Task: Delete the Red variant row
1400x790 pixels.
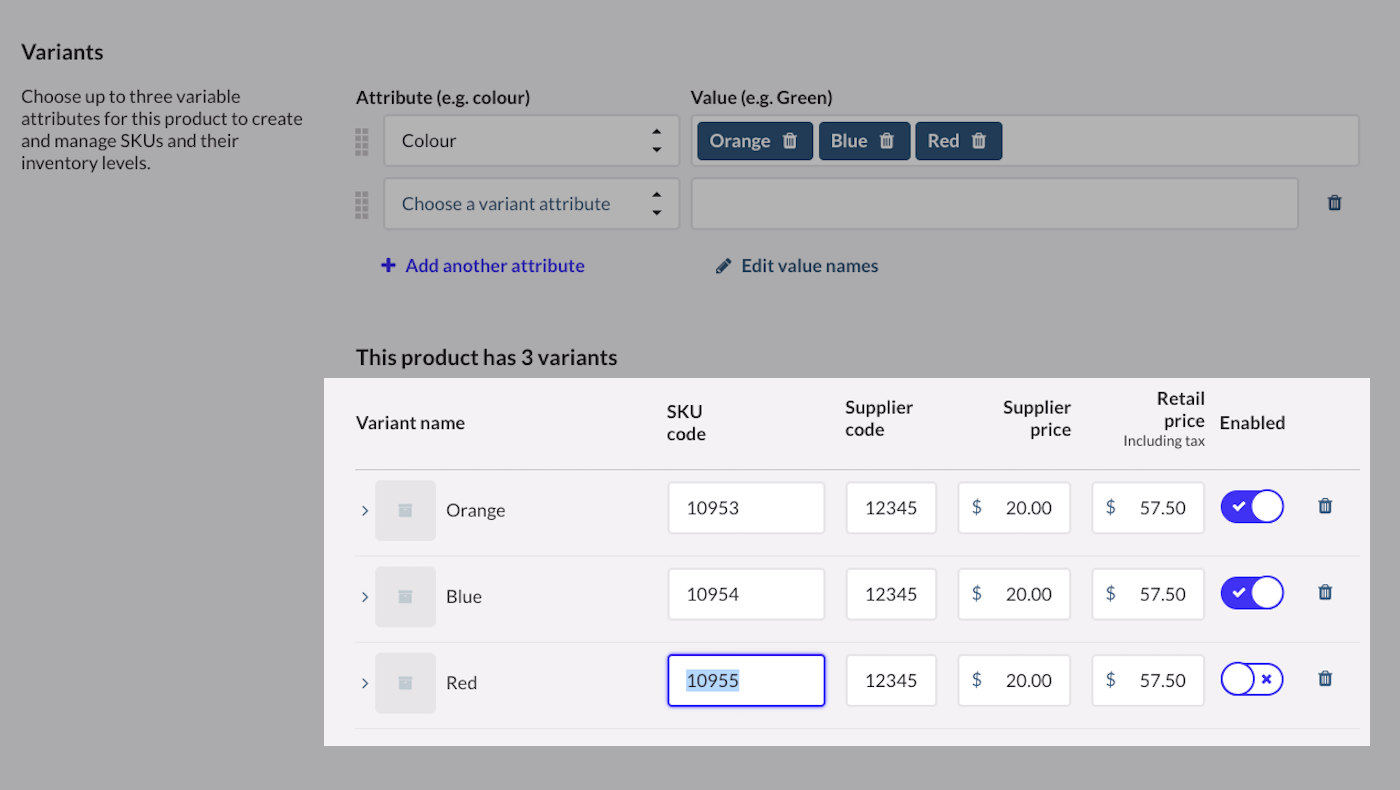Action: 1325,679
